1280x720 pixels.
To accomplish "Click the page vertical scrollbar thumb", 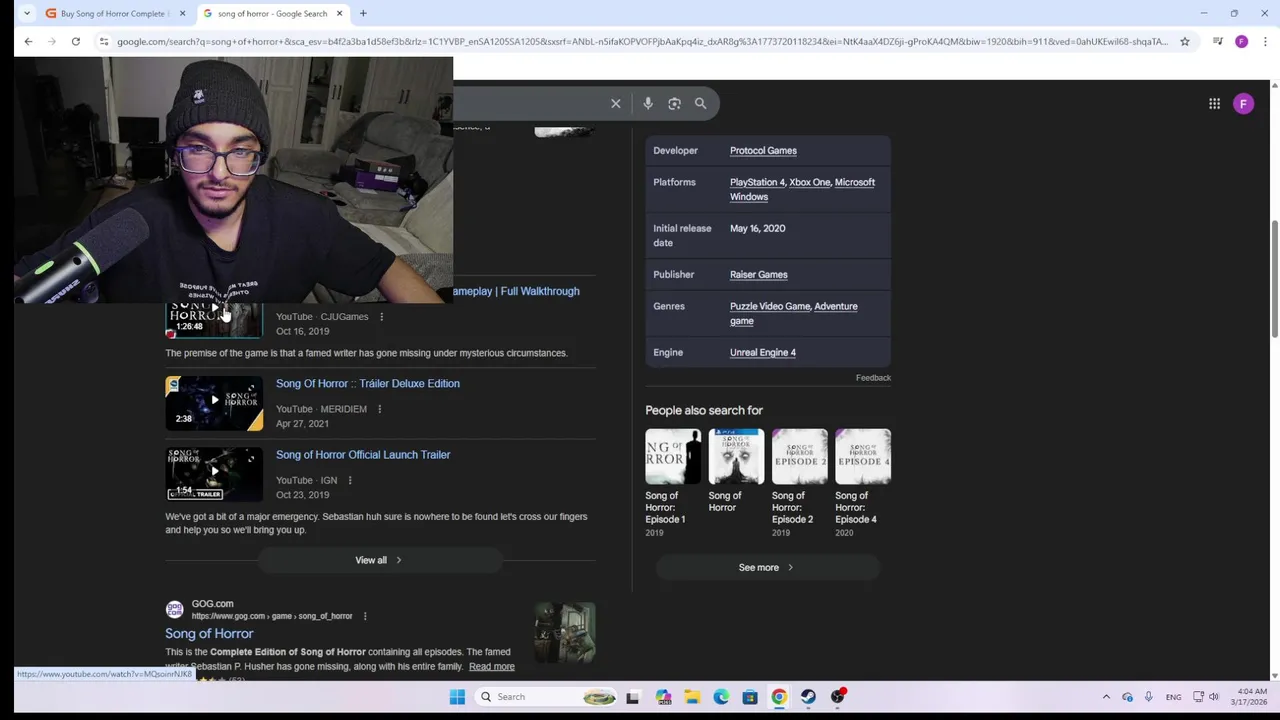I will pos(1275,278).
